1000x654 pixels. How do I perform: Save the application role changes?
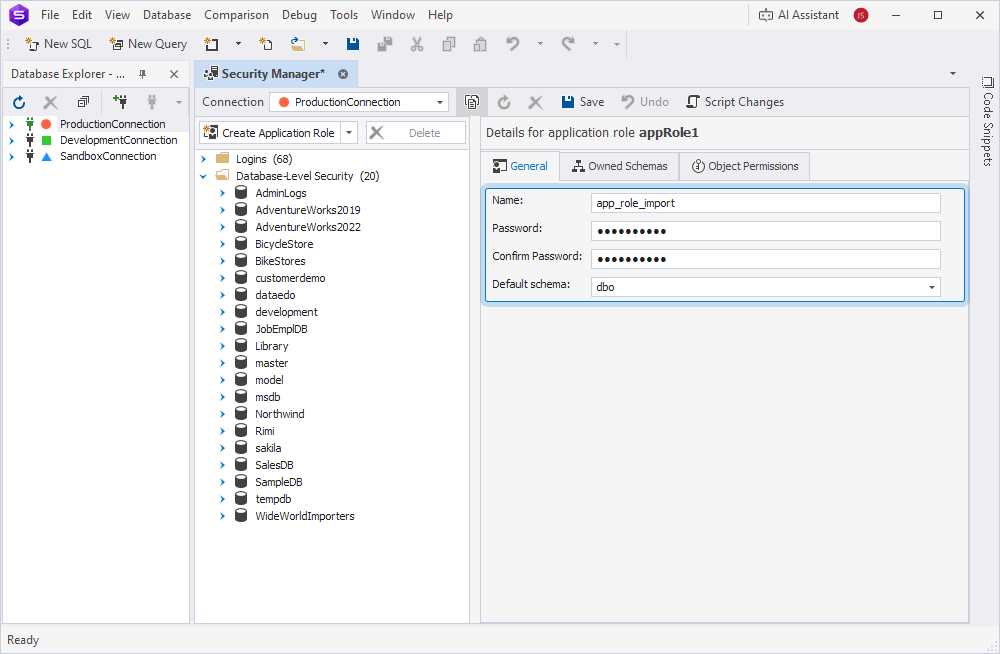(x=581, y=101)
